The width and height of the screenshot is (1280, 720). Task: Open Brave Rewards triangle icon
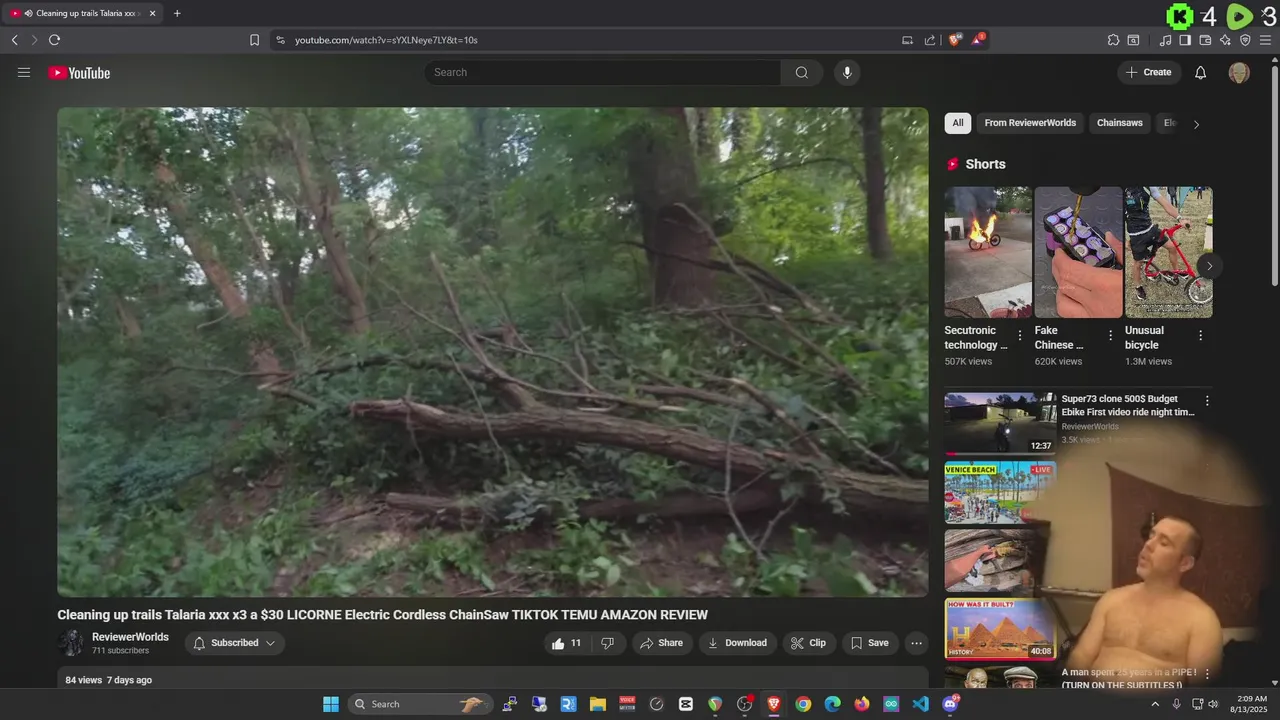point(979,40)
